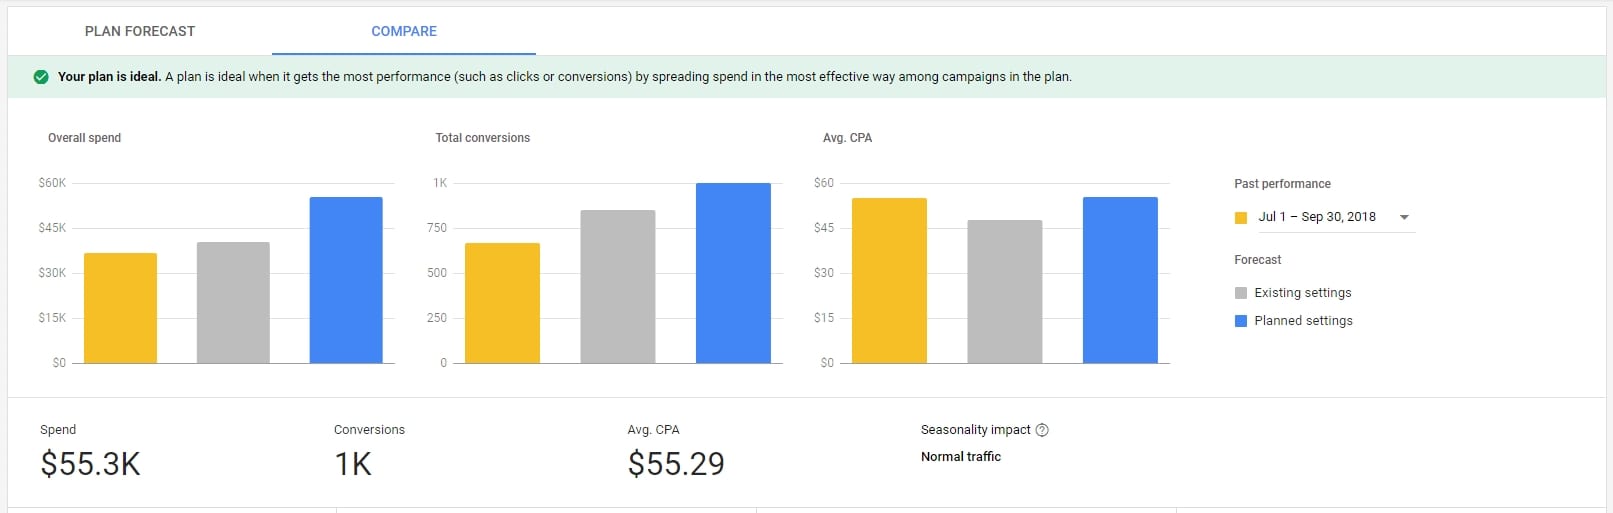Click the Planned settings legend label

[1303, 321]
